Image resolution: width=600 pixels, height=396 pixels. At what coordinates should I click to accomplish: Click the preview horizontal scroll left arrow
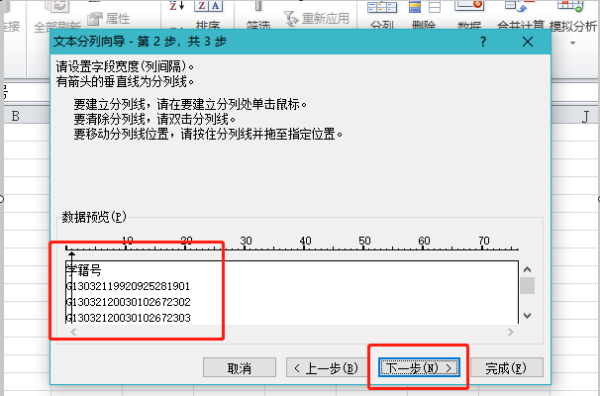tap(73, 332)
